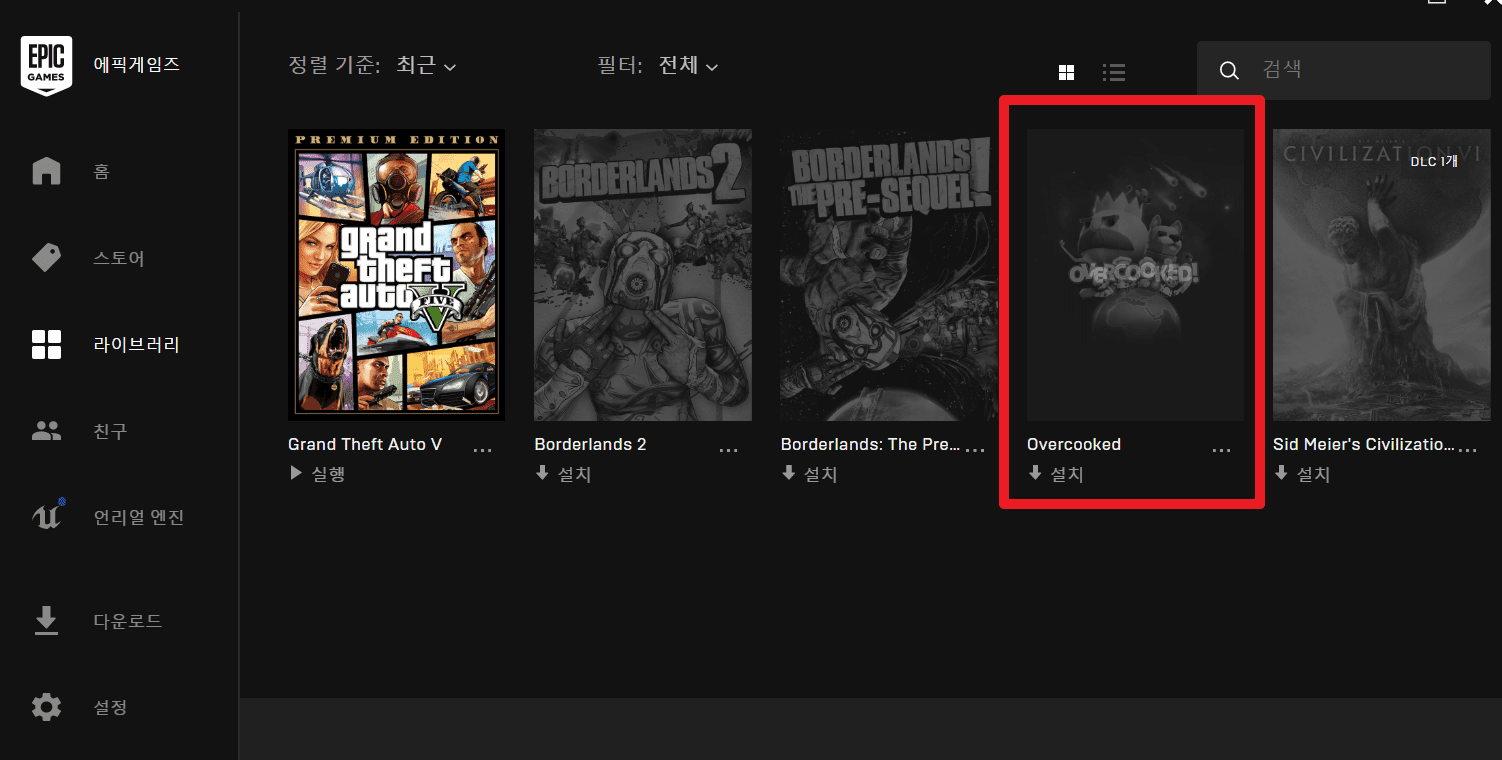This screenshot has height=760, width=1502.
Task: Switch to list view layout
Action: [1114, 72]
